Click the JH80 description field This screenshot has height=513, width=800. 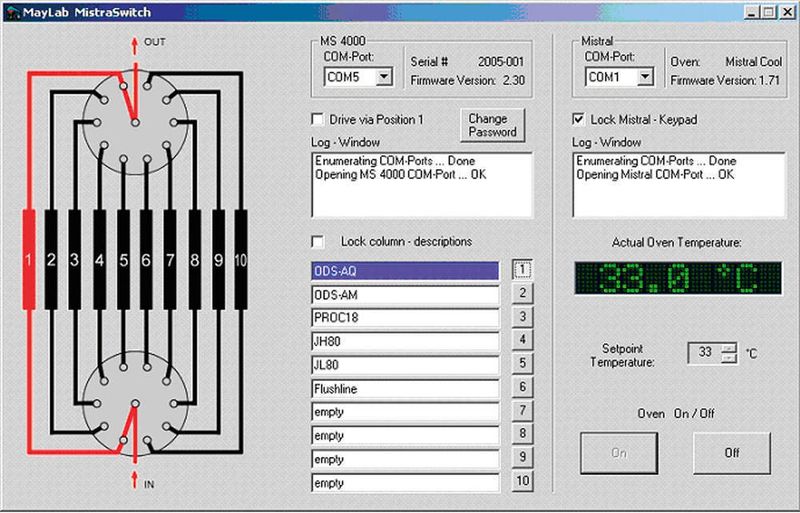pos(405,341)
